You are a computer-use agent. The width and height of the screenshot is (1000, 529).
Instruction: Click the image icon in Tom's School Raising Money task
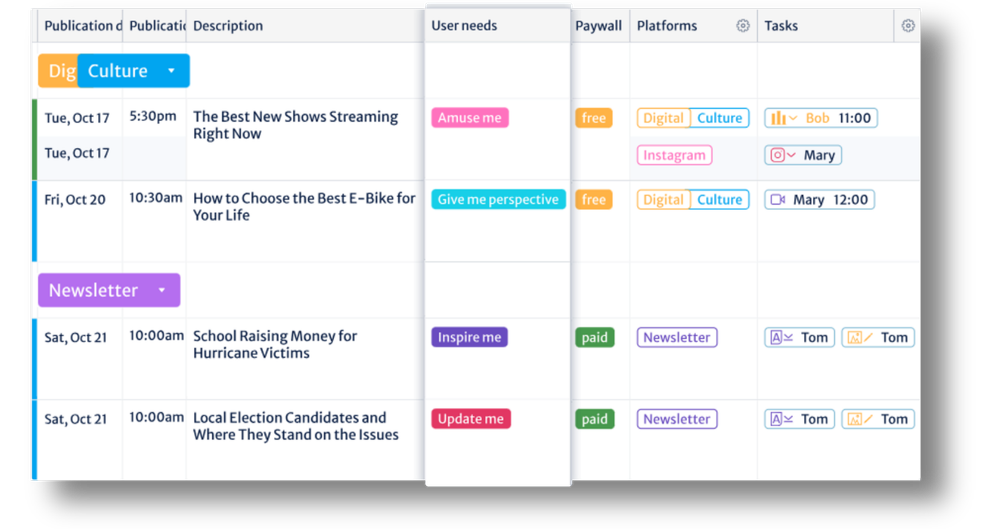coord(854,338)
